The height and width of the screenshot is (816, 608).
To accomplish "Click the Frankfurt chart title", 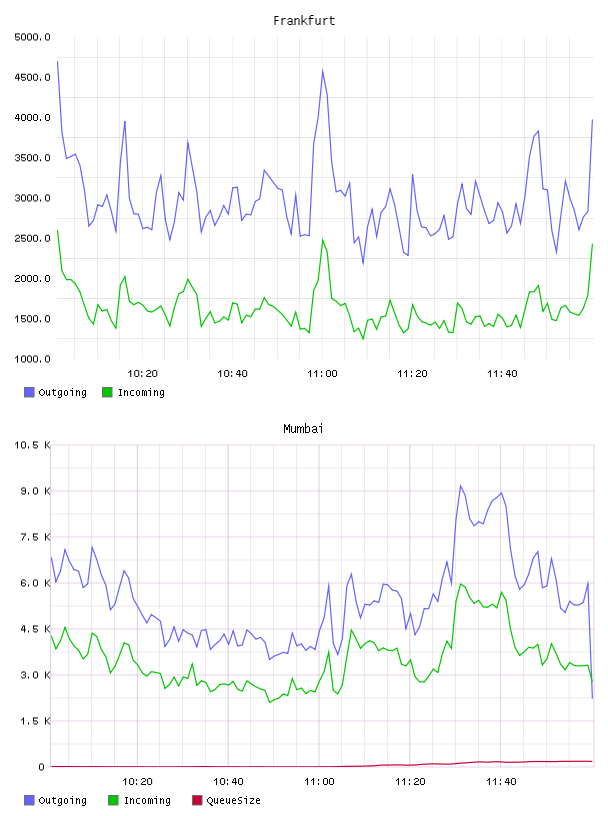I will click(304, 21).
